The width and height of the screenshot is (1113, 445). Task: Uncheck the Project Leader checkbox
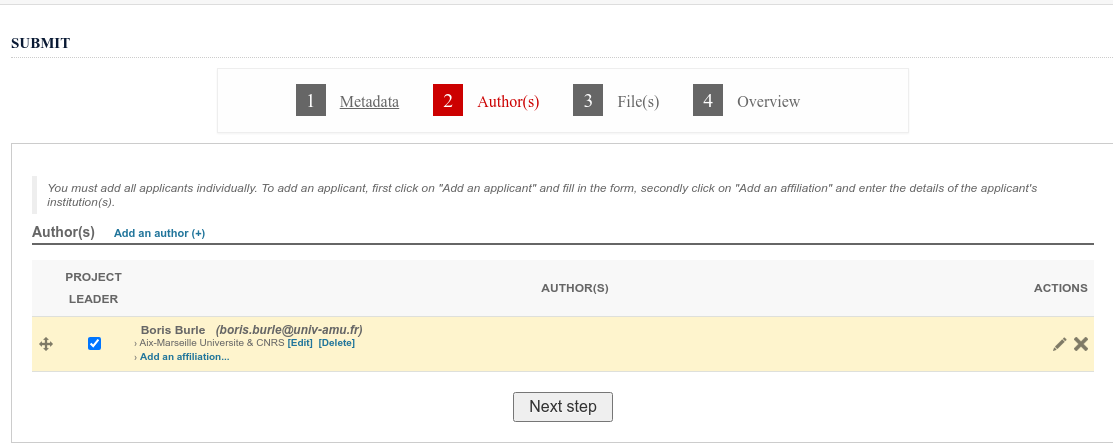tap(94, 344)
